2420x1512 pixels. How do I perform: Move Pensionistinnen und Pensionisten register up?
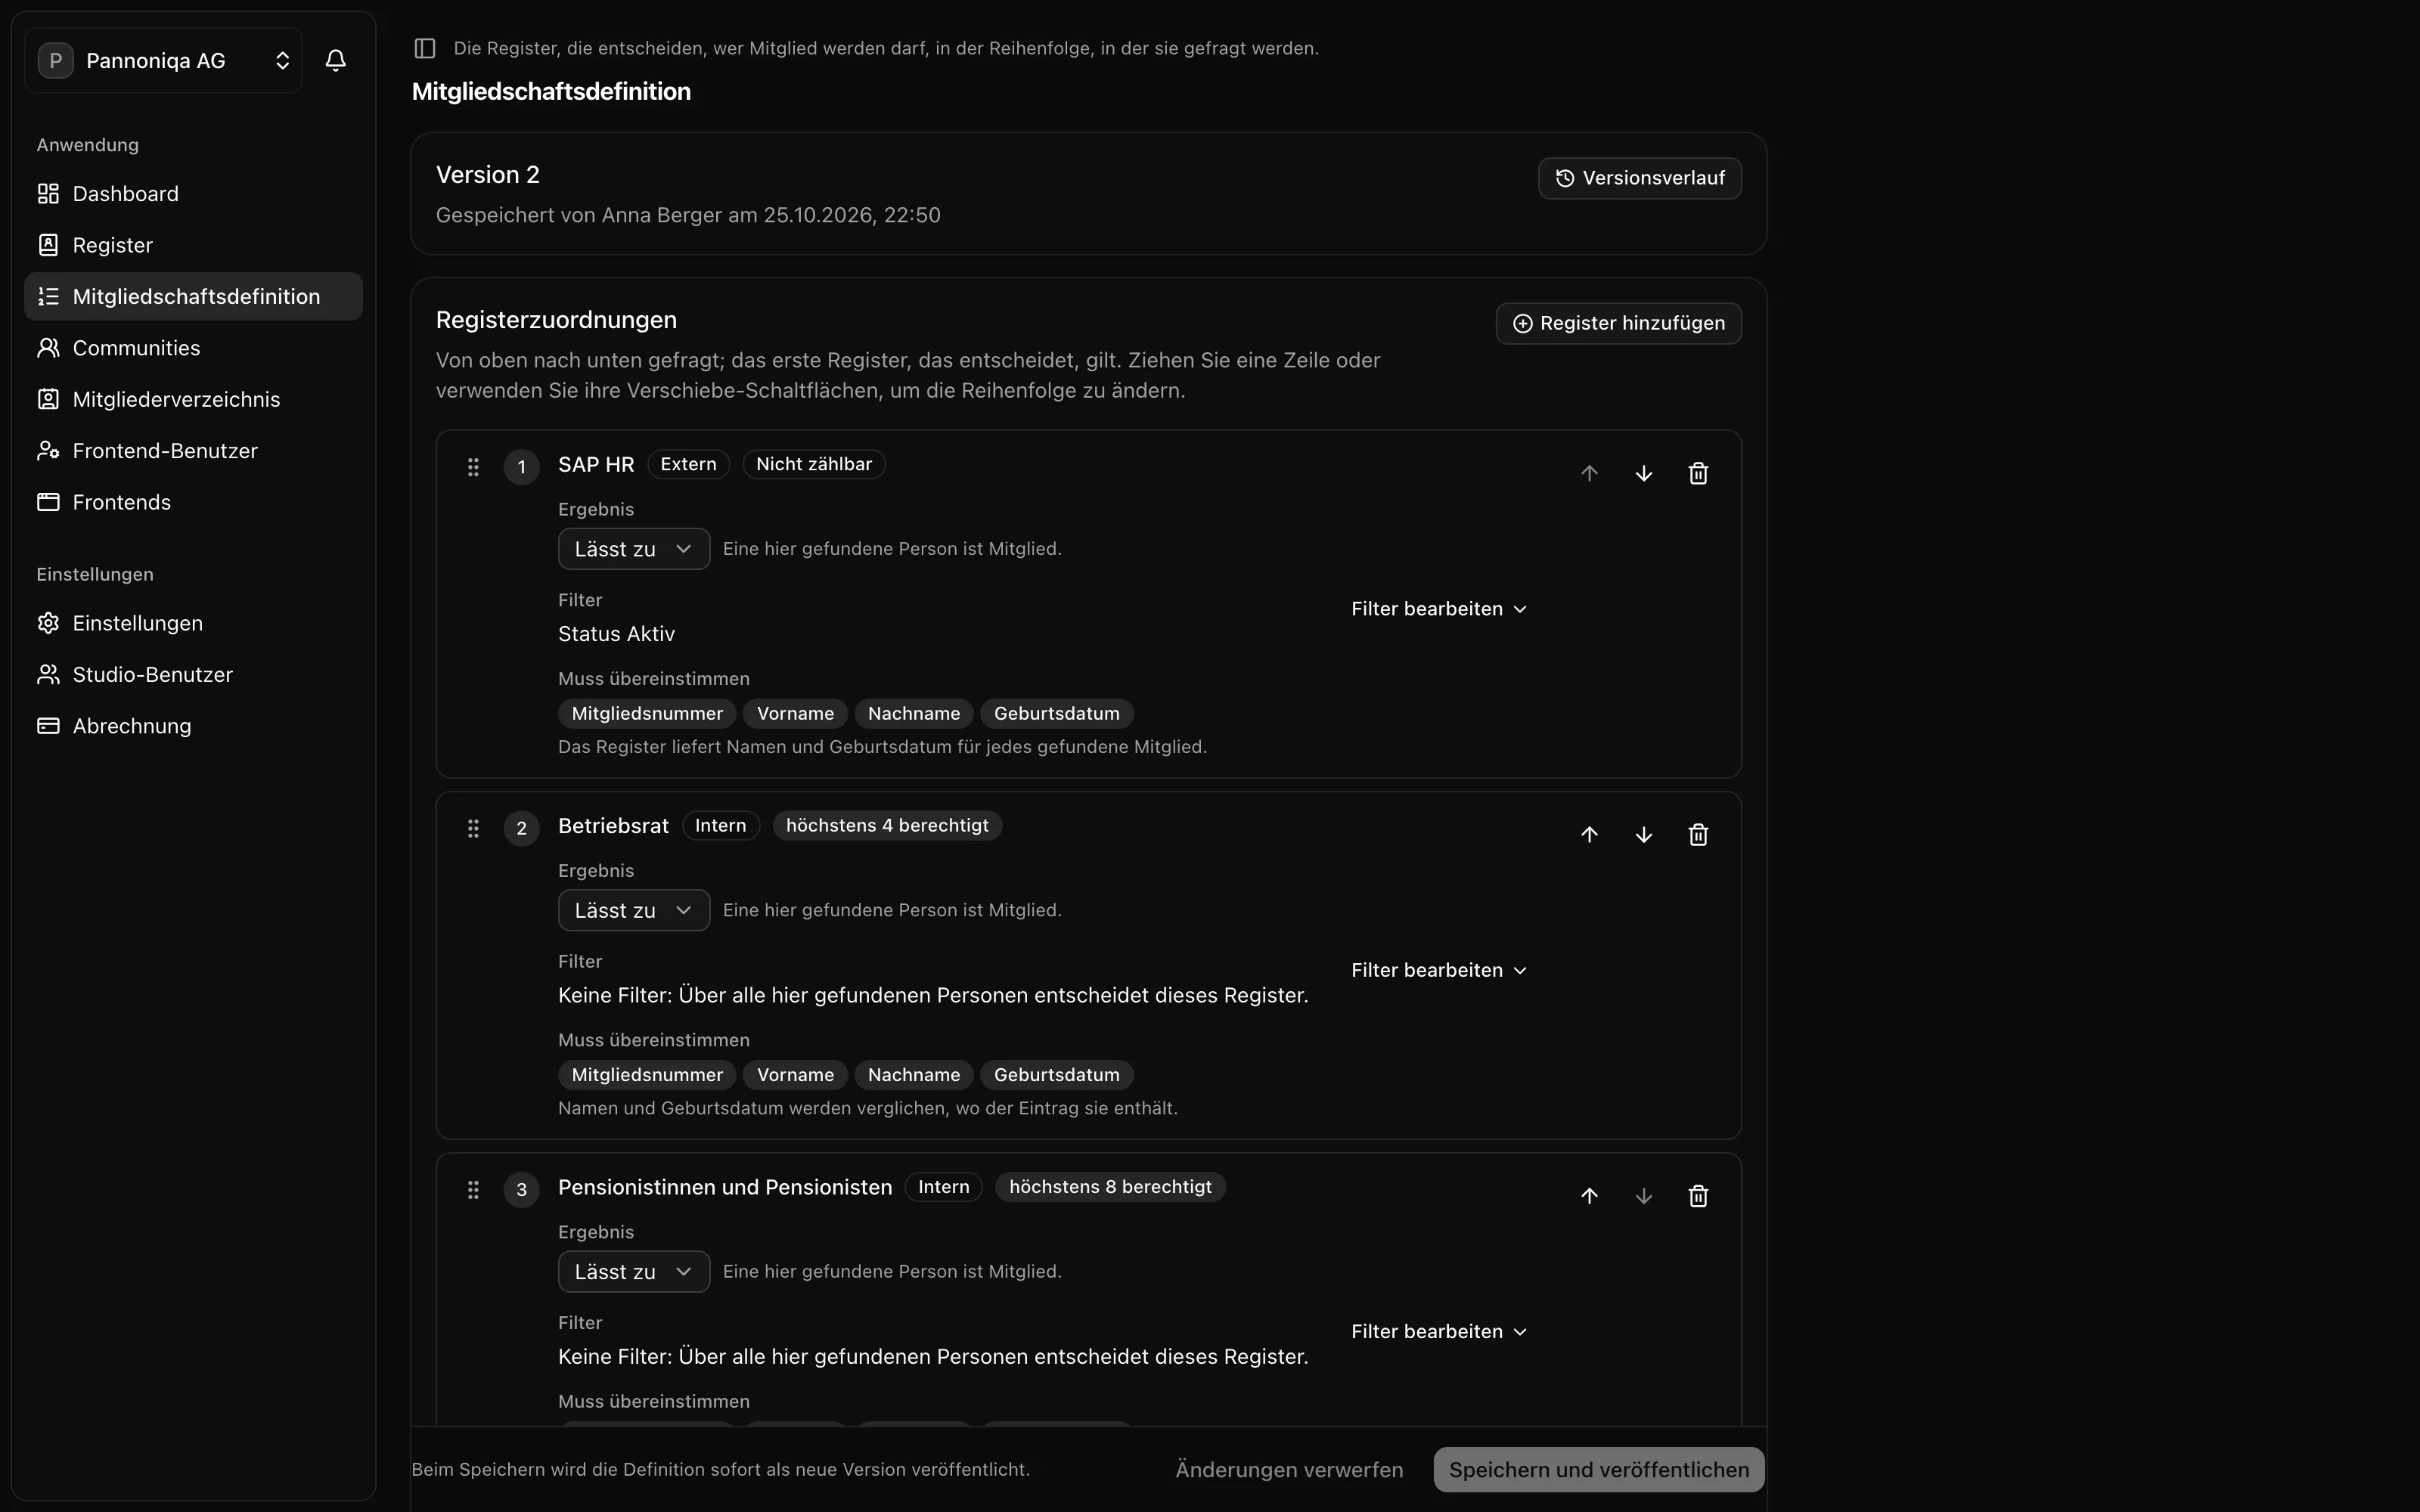1589,1196
